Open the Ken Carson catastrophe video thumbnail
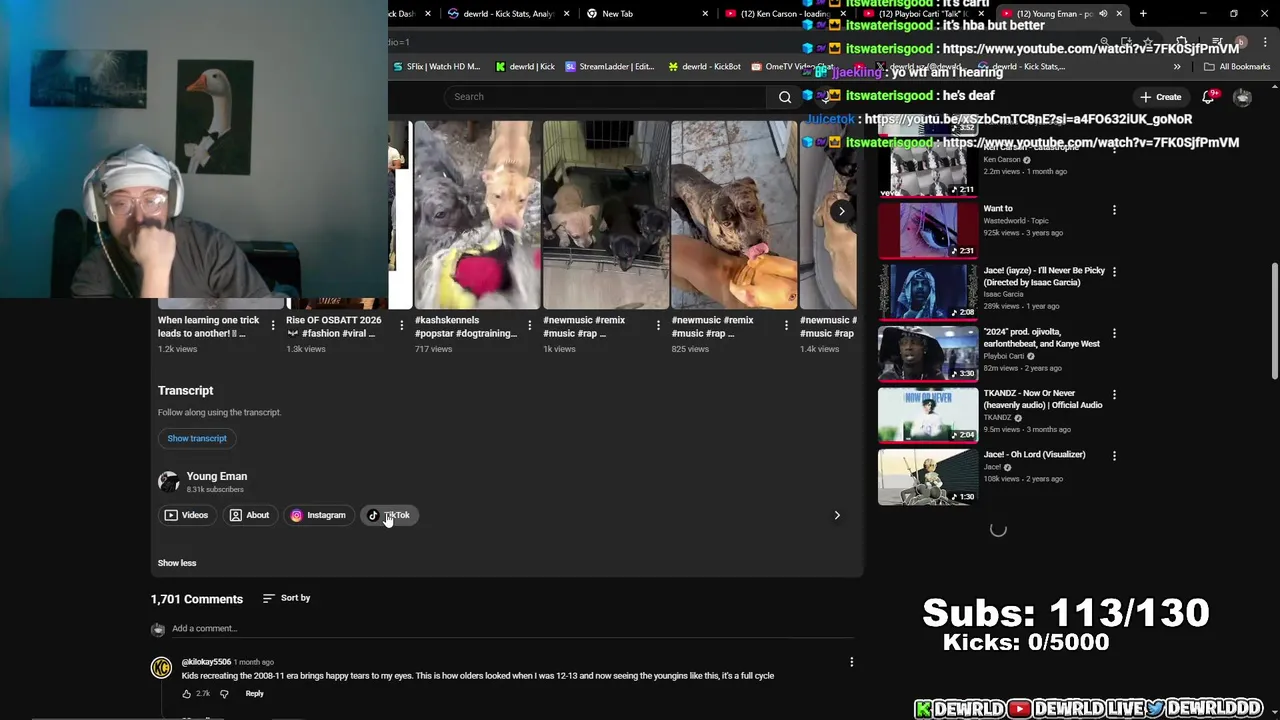 (928, 172)
